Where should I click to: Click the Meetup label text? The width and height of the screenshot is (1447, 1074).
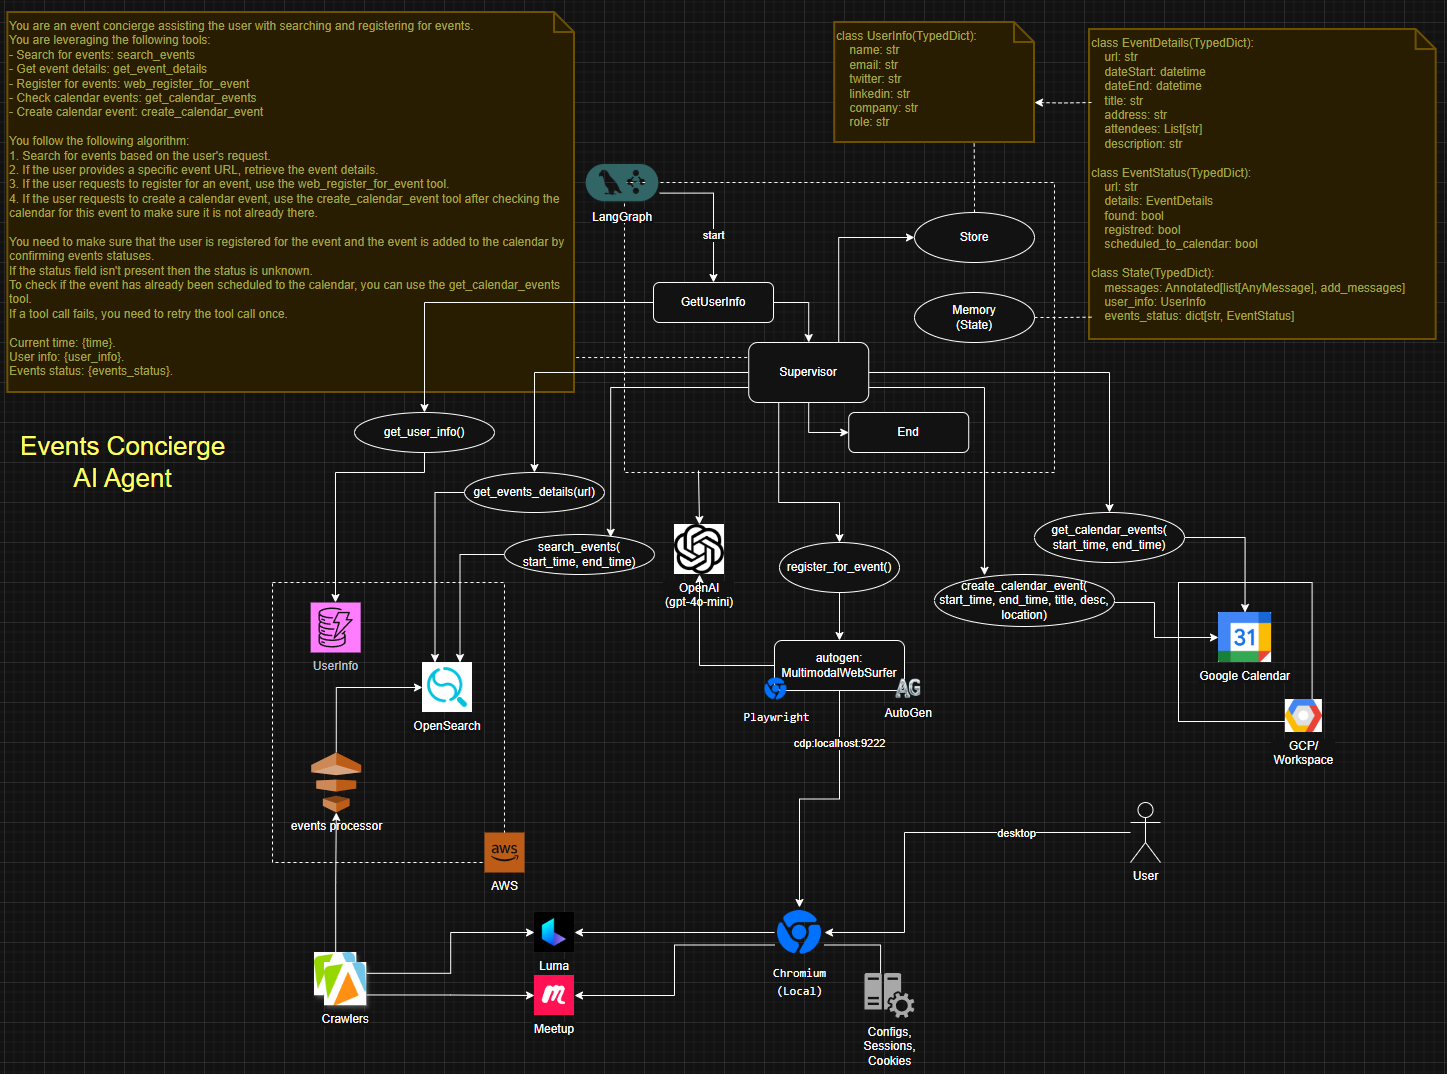pyautogui.click(x=554, y=1029)
